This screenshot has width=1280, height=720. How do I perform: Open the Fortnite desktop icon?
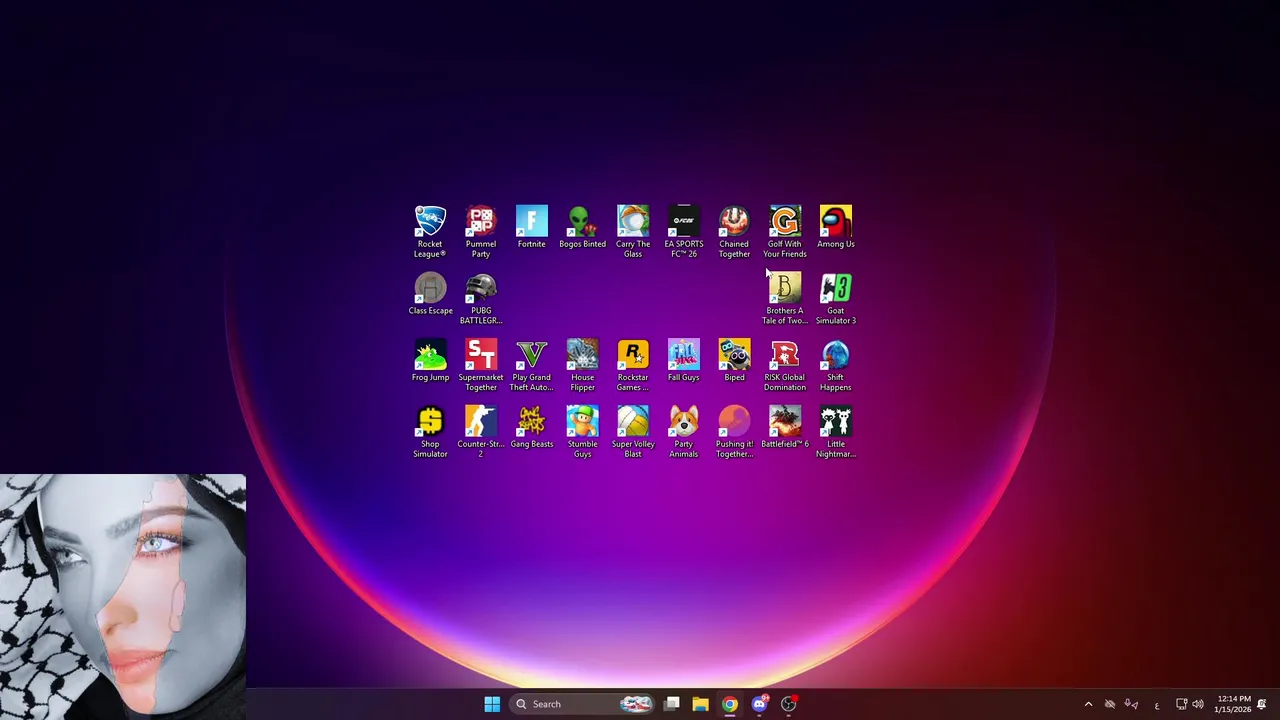532,228
